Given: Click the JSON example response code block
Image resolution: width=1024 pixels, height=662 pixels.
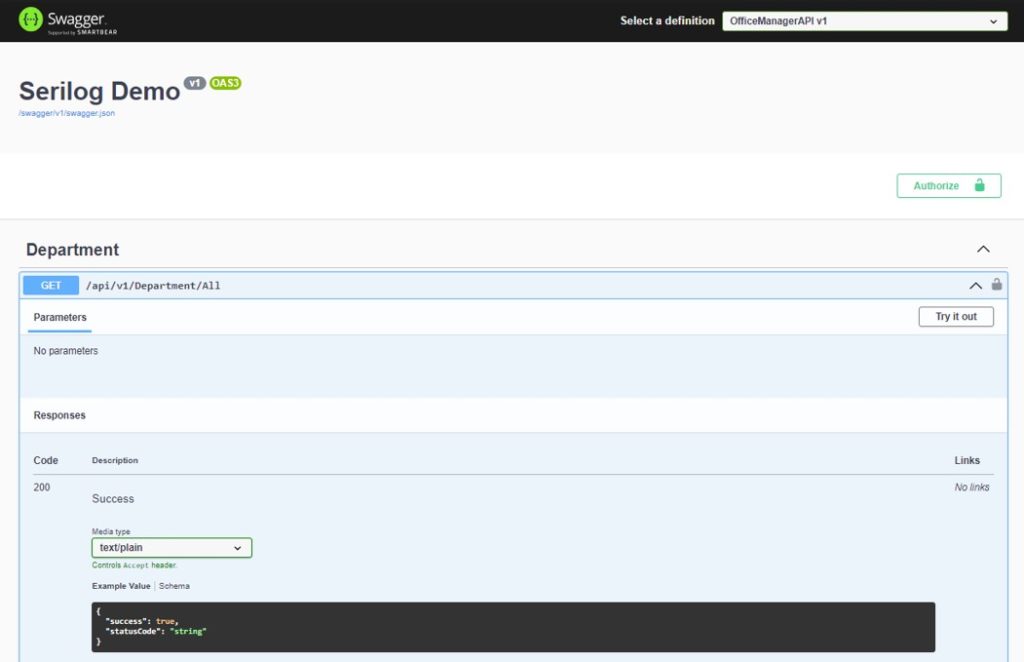Looking at the screenshot, I should click(x=512, y=627).
